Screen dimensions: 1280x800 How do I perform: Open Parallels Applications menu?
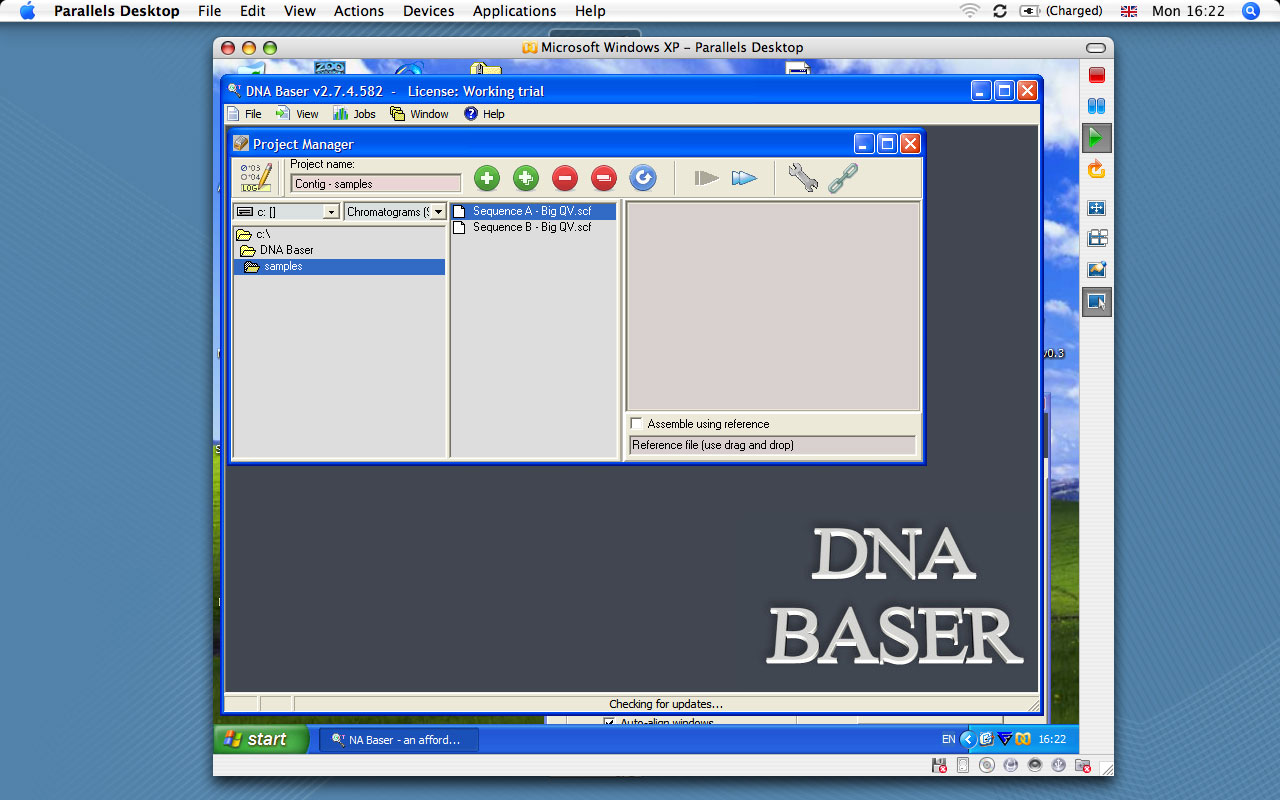pos(514,11)
